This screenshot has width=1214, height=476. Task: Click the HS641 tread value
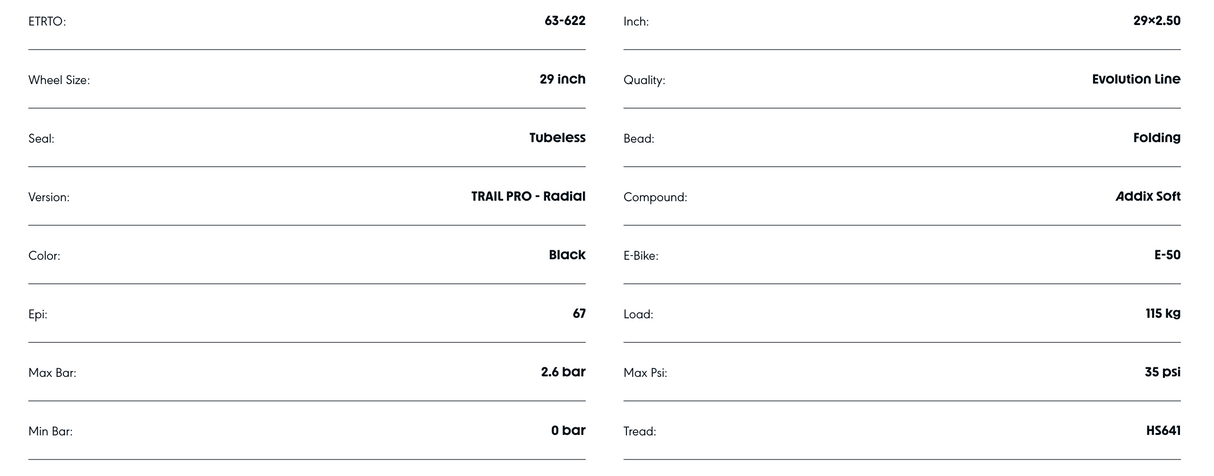1163,431
